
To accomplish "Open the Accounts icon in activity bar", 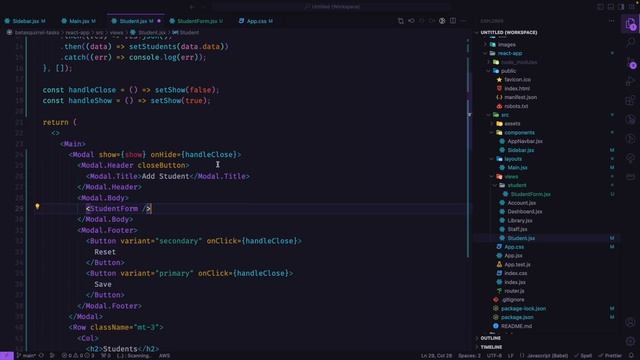I will pos(631,322).
